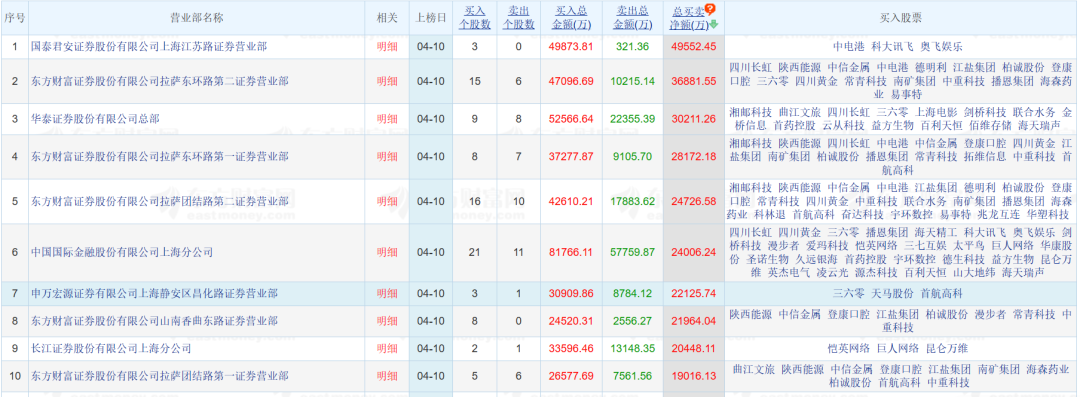Open 申万宏源证券上海静安区昌化路营业部 link
The height and width of the screenshot is (397, 1080).
pos(154,294)
